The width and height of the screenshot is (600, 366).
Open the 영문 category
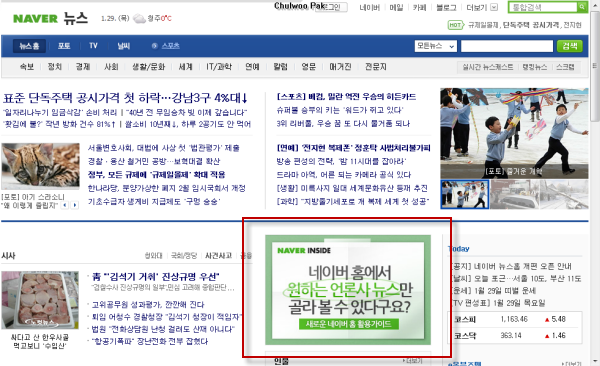click(x=308, y=67)
